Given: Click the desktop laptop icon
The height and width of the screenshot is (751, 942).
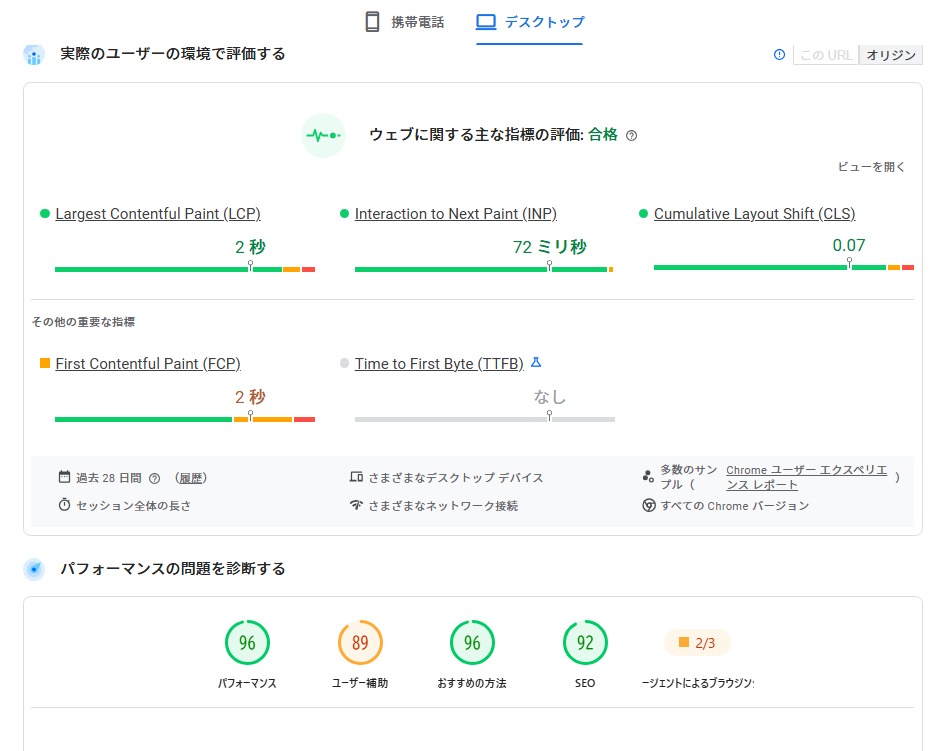Looking at the screenshot, I should pos(486,22).
